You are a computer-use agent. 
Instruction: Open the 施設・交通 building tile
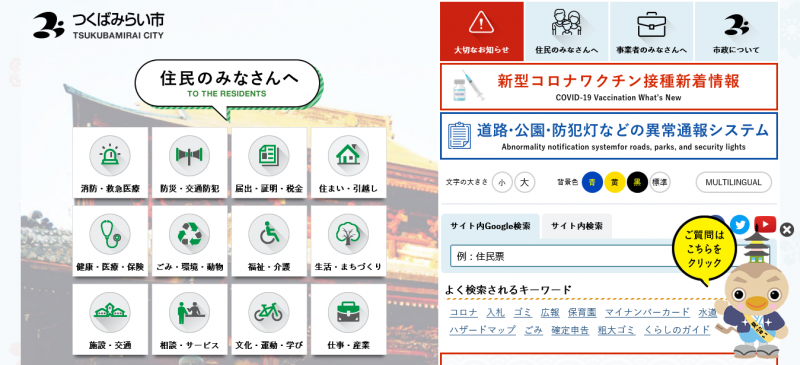point(110,320)
